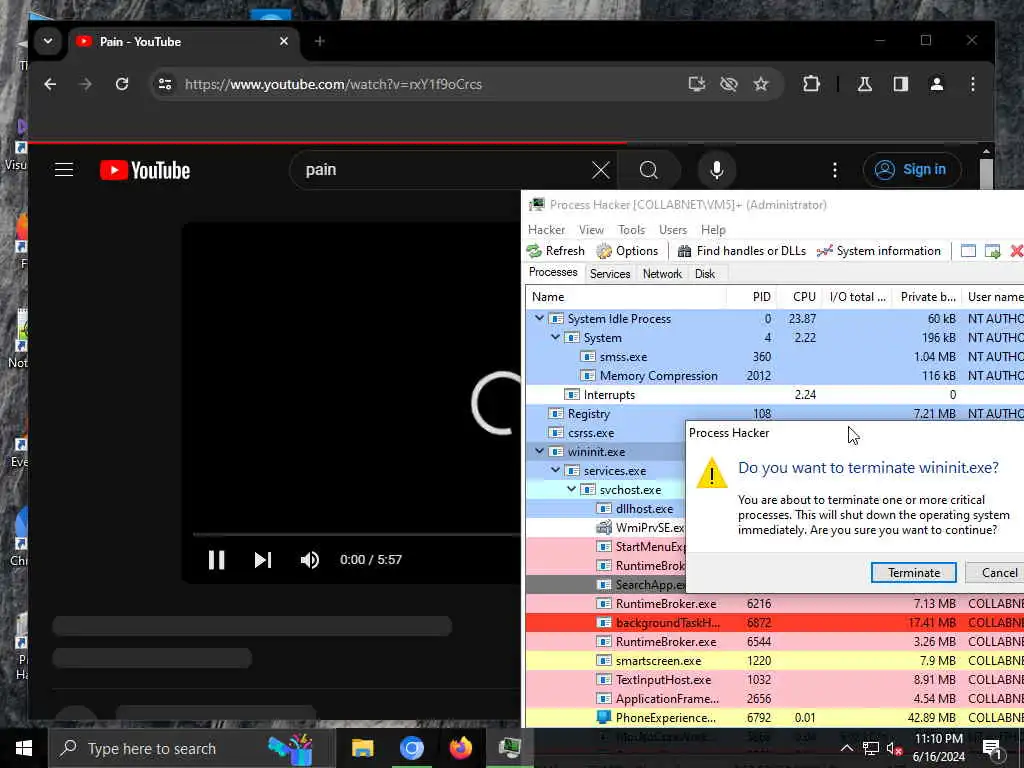The image size is (1024, 768).
Task: Collapse the System process tree node
Action: click(x=555, y=338)
